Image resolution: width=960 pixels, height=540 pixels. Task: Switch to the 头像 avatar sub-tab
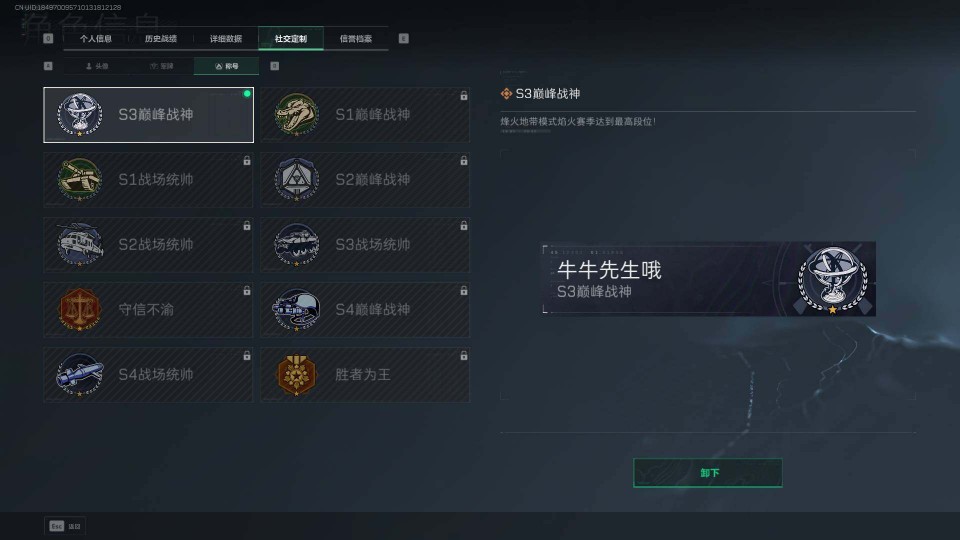click(97, 66)
